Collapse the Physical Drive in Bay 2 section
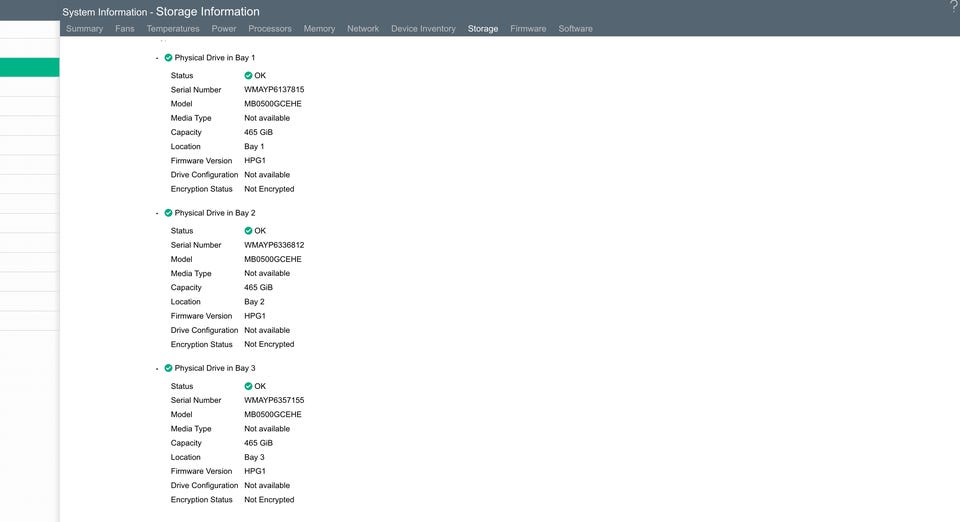Viewport: 960px width, 522px height. click(x=157, y=214)
